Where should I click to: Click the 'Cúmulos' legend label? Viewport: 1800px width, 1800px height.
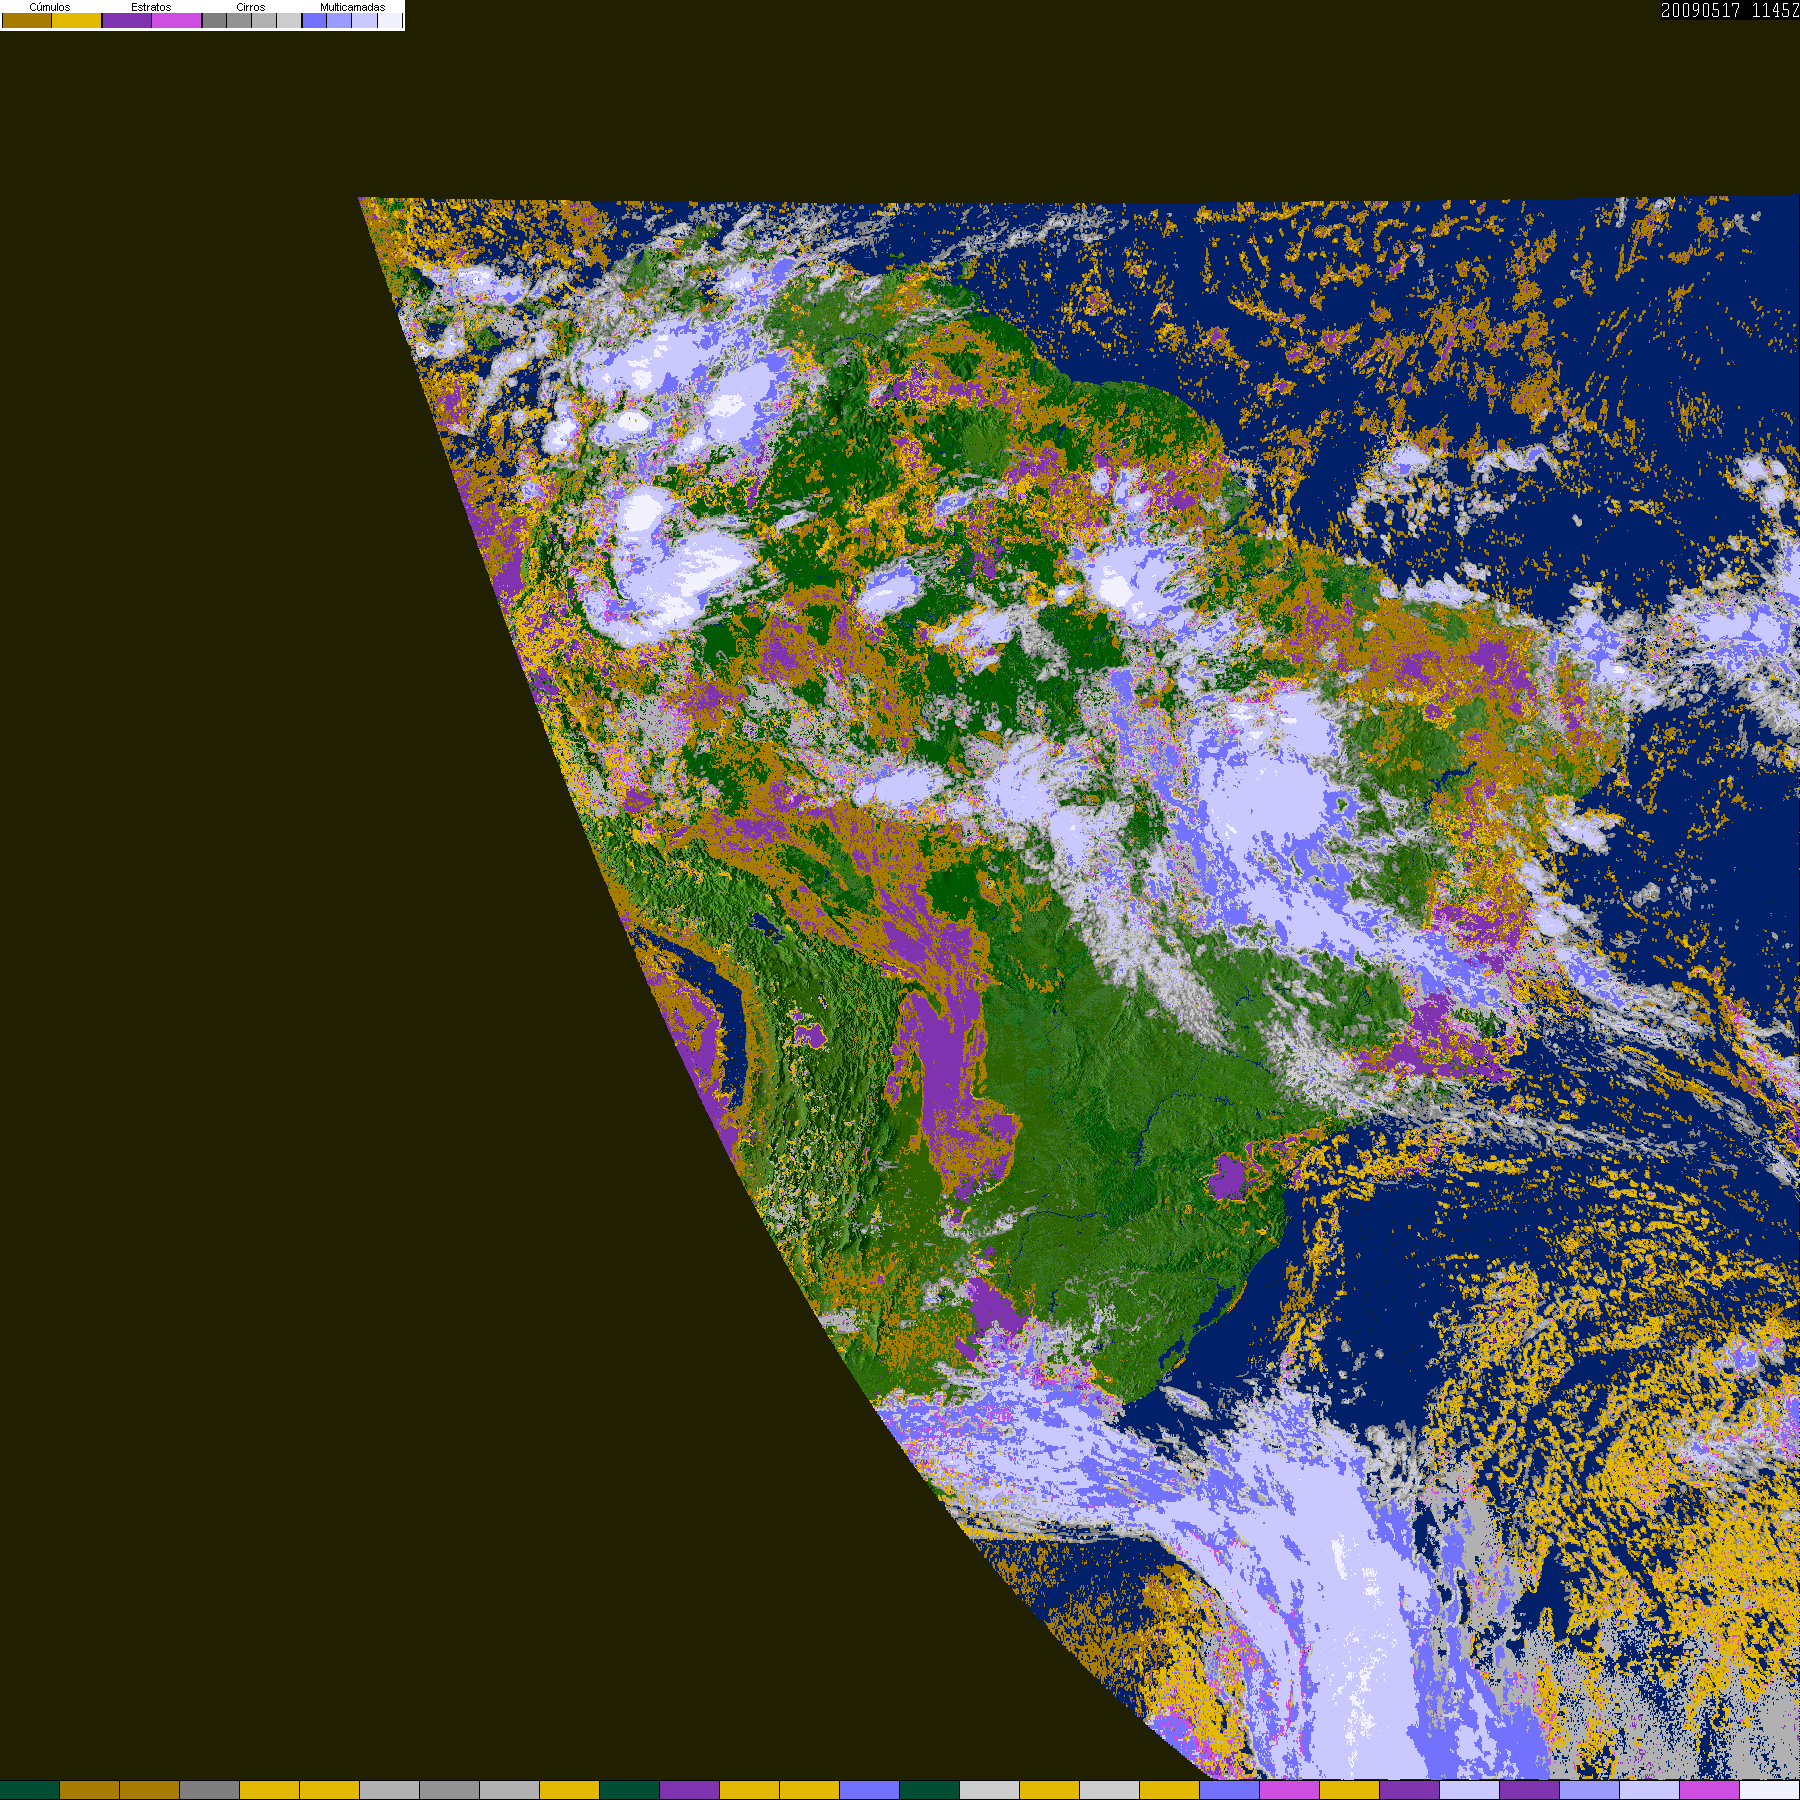[50, 7]
